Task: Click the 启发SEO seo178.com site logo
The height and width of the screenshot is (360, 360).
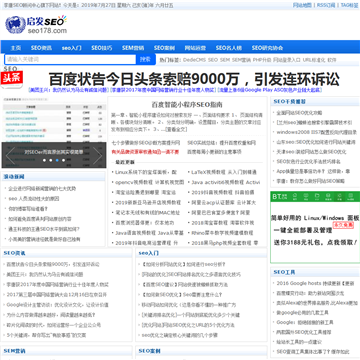Action: pyautogui.click(x=36, y=24)
